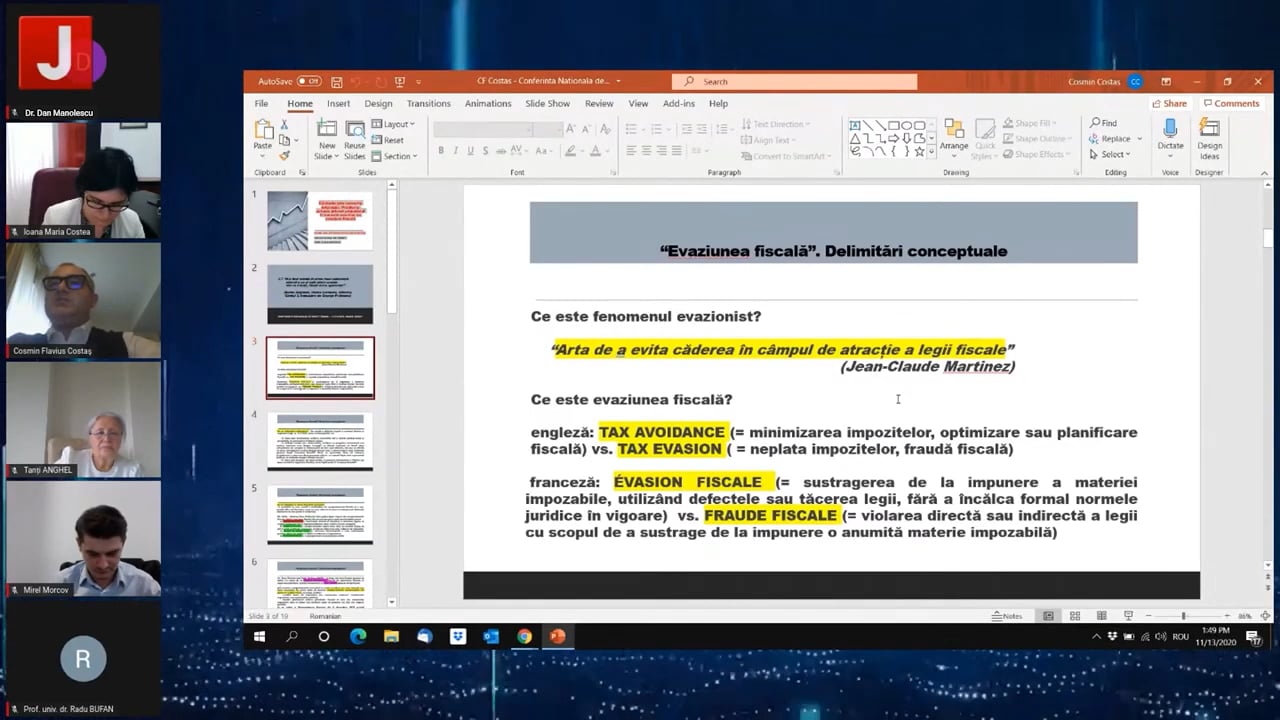
Task: Click the Reuse Slides icon
Action: (355, 129)
